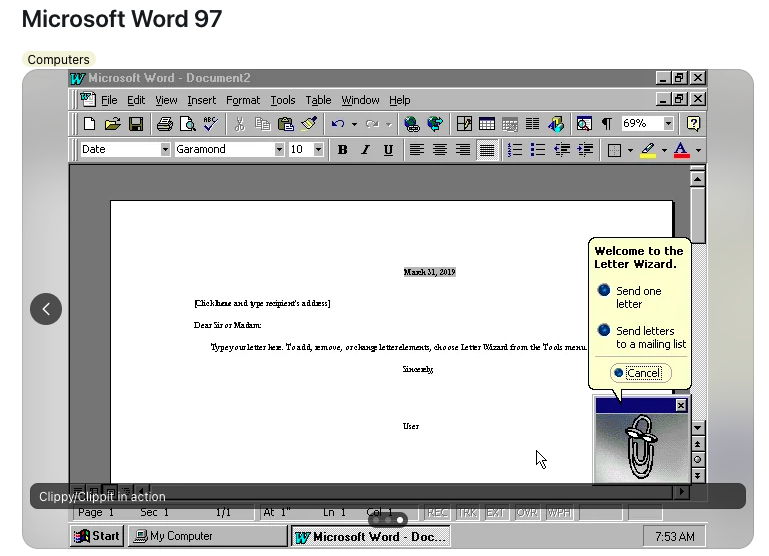Select the Format Painter brush
The width and height of the screenshot is (769, 556).
[308, 124]
